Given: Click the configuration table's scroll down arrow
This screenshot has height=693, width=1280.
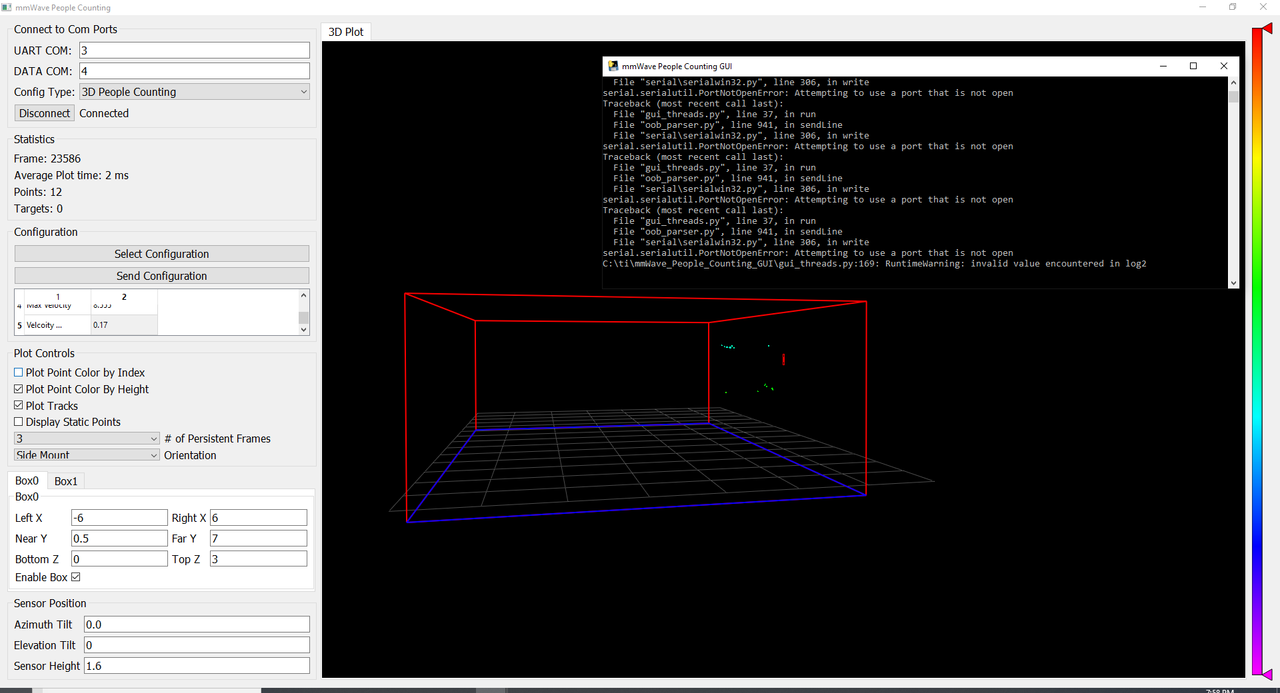Looking at the screenshot, I should point(304,328).
